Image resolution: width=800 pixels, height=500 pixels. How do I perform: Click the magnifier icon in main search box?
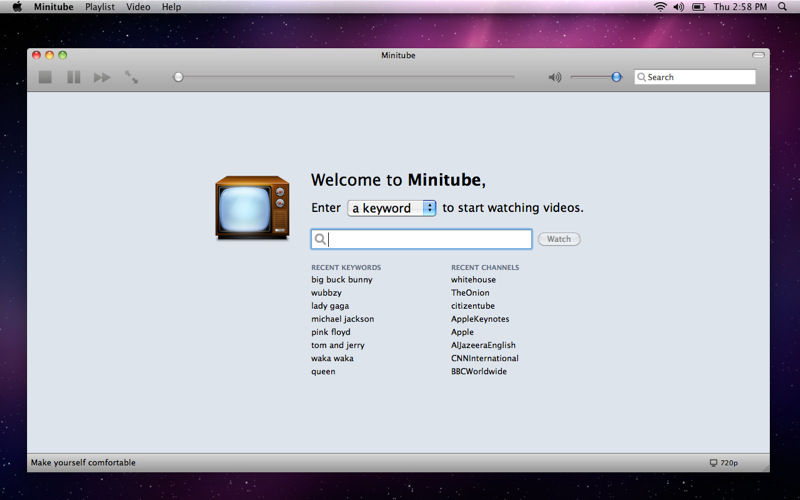point(320,239)
